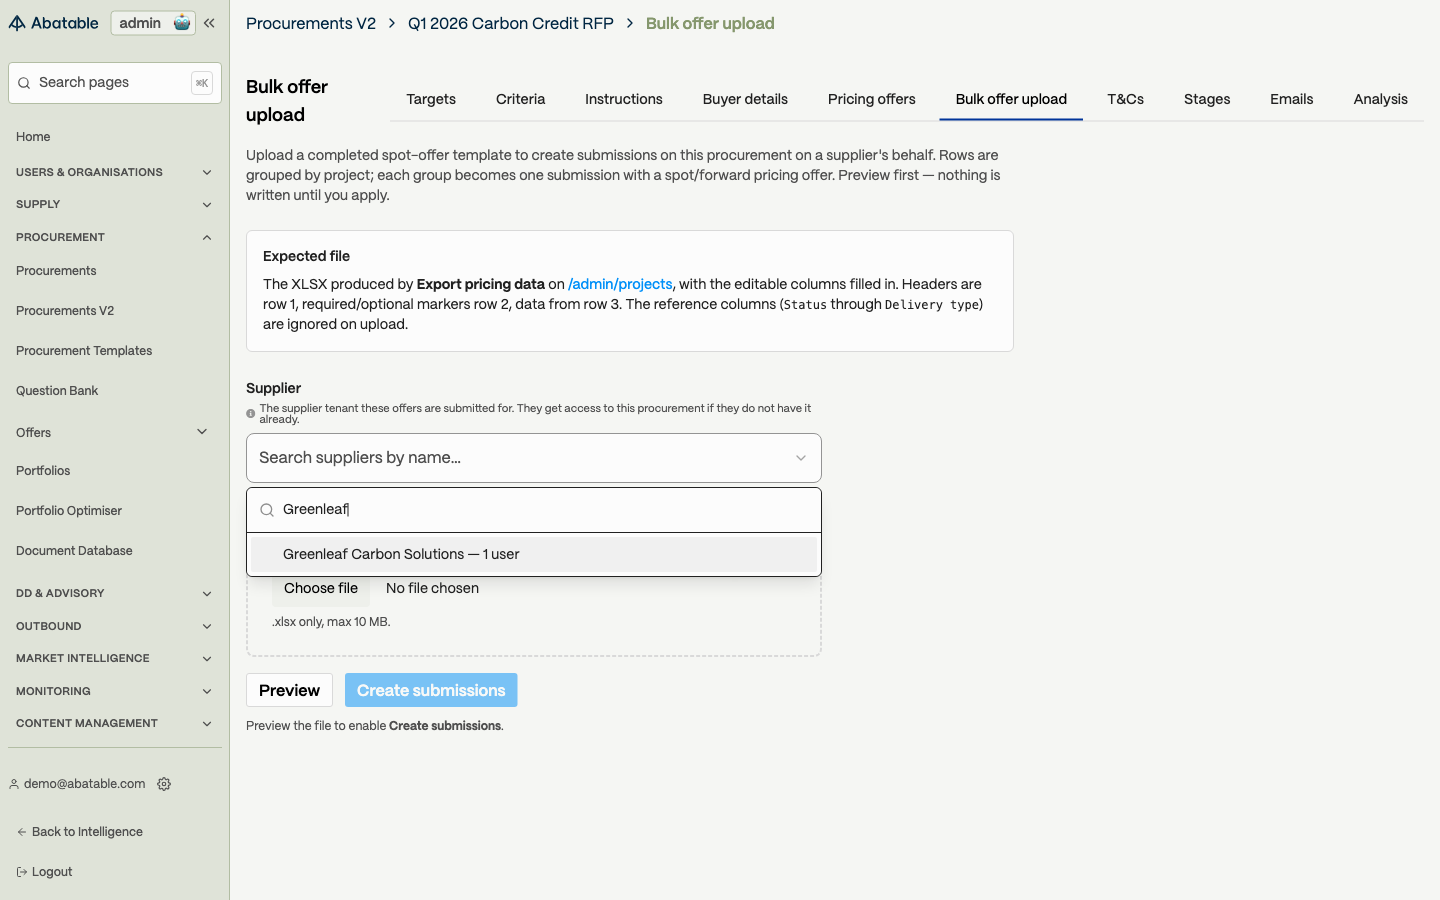Open the Stages tab
The image size is (1440, 900).
point(1207,99)
